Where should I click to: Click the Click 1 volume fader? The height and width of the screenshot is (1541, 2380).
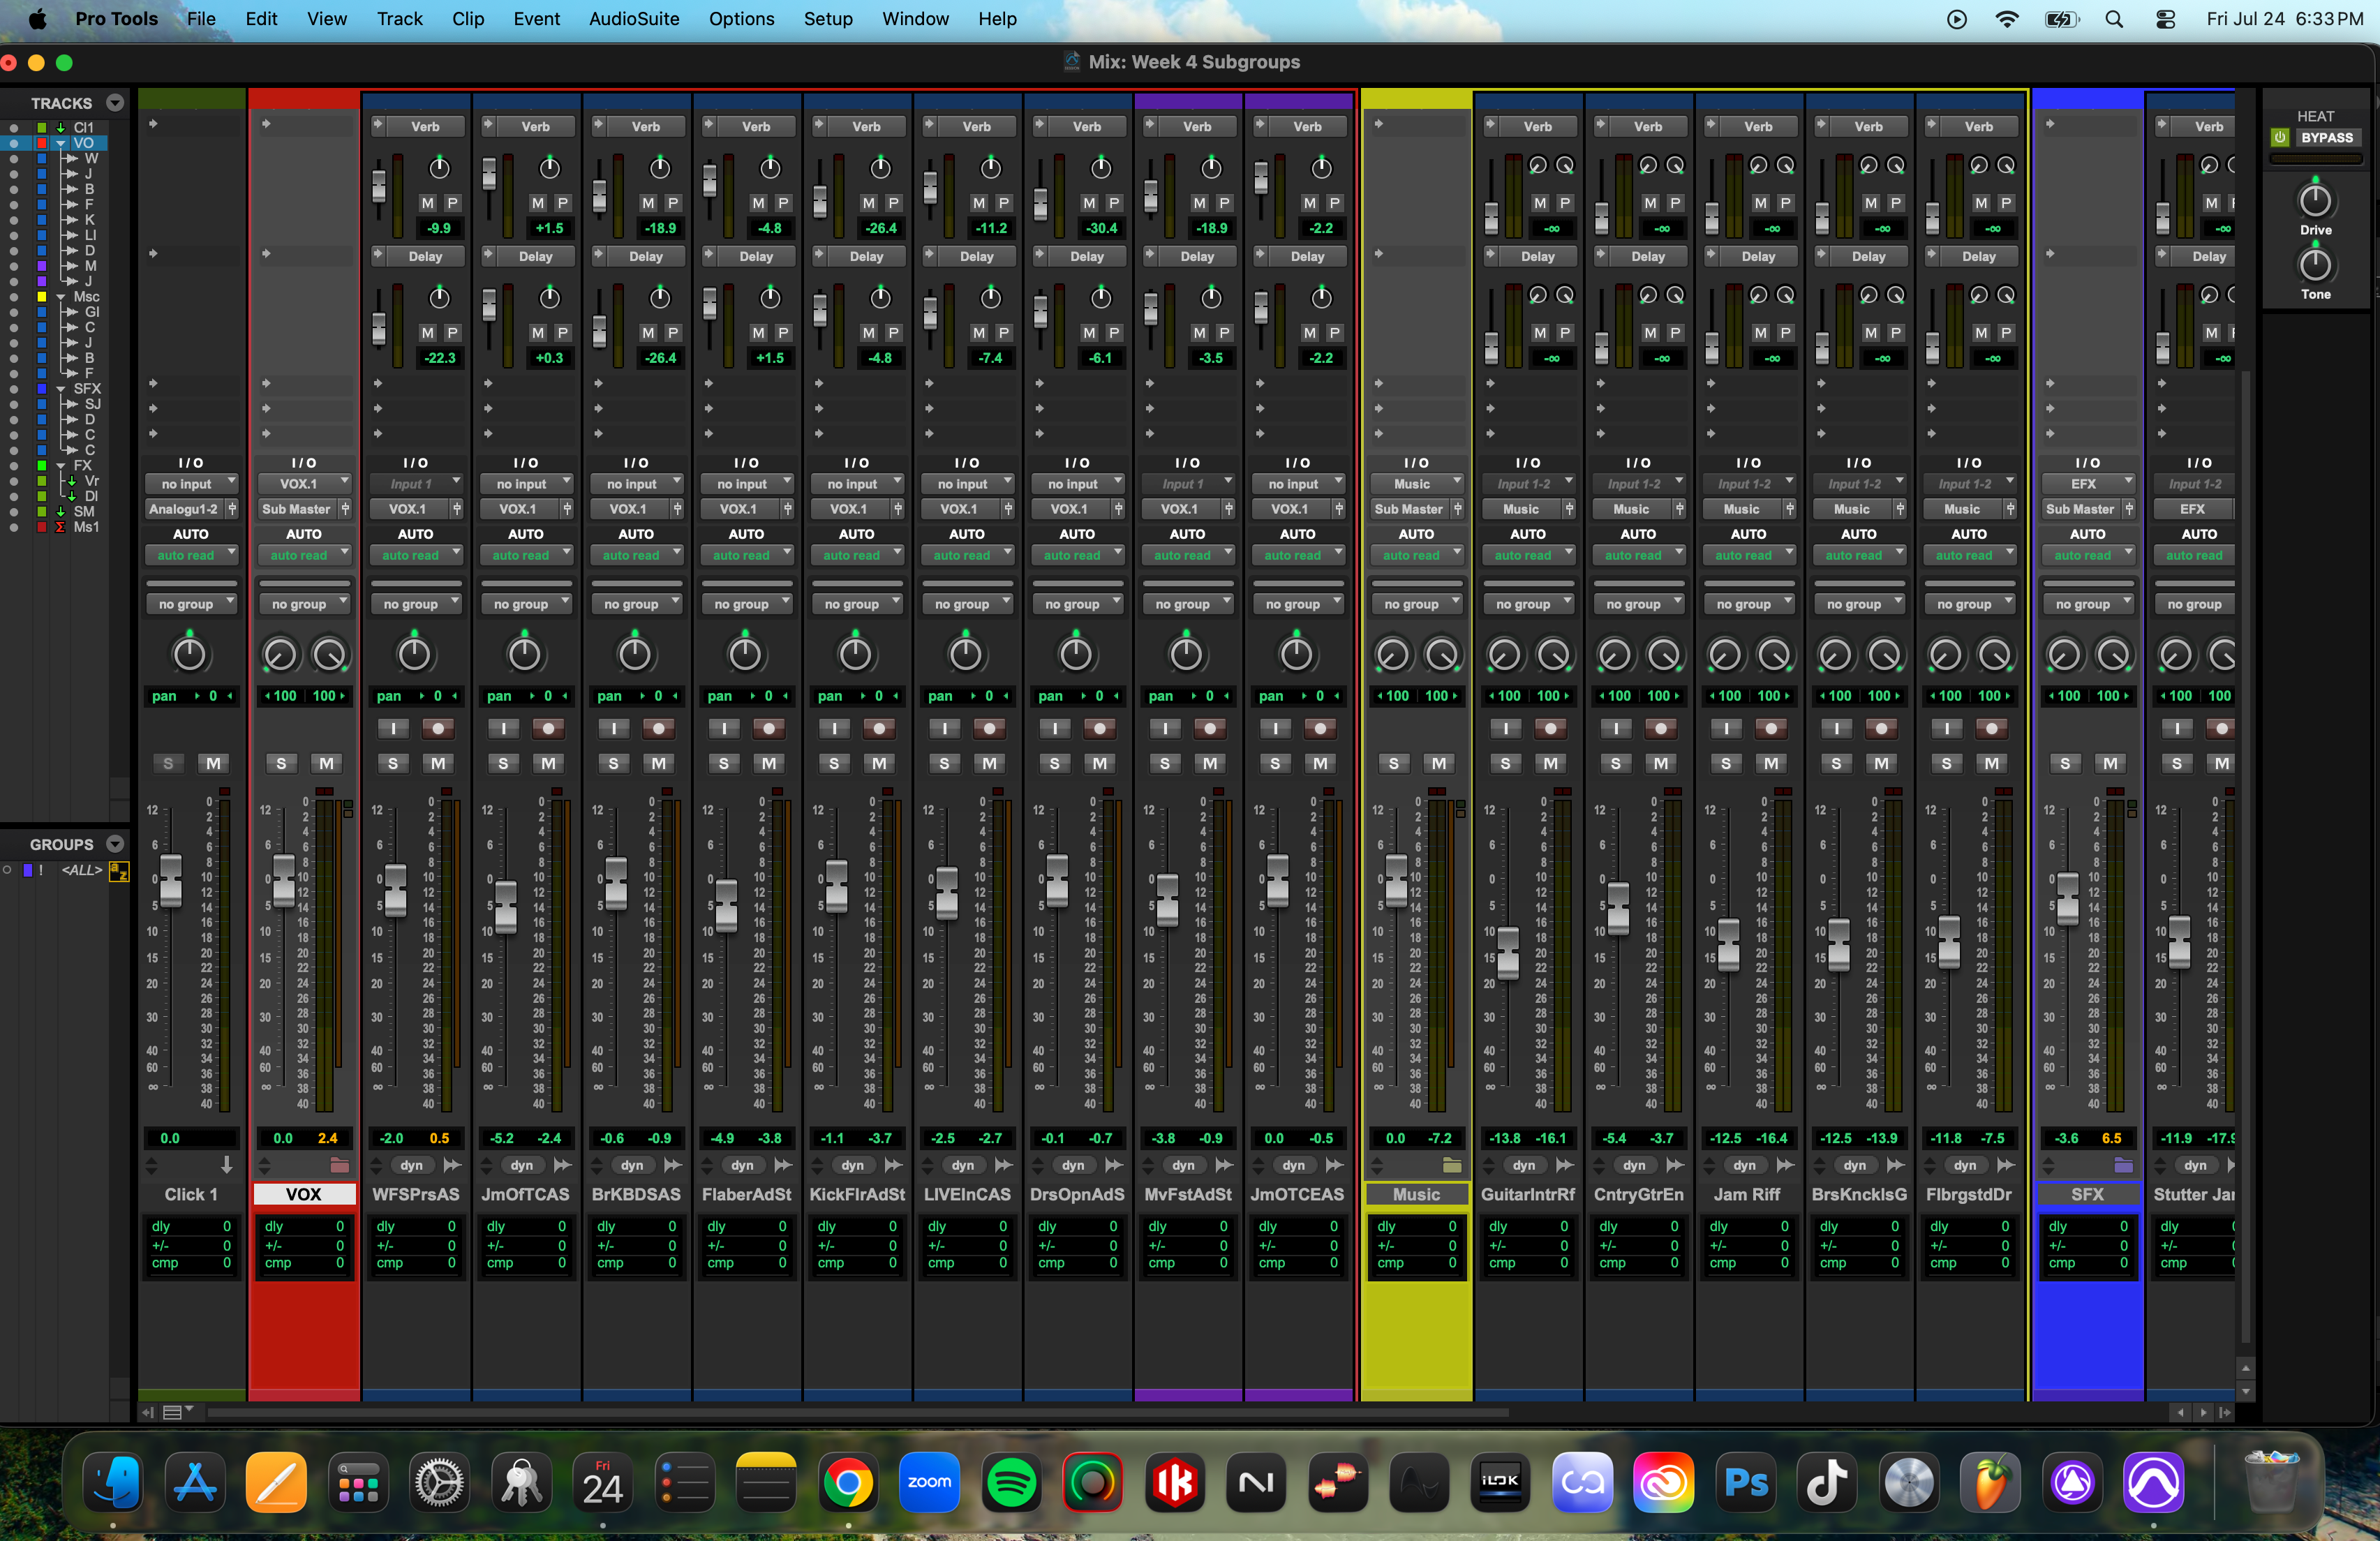(x=171, y=881)
